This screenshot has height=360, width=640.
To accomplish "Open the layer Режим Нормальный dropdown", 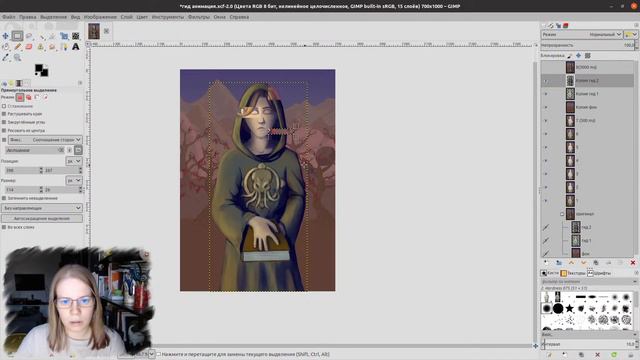I will pyautogui.click(x=582, y=35).
